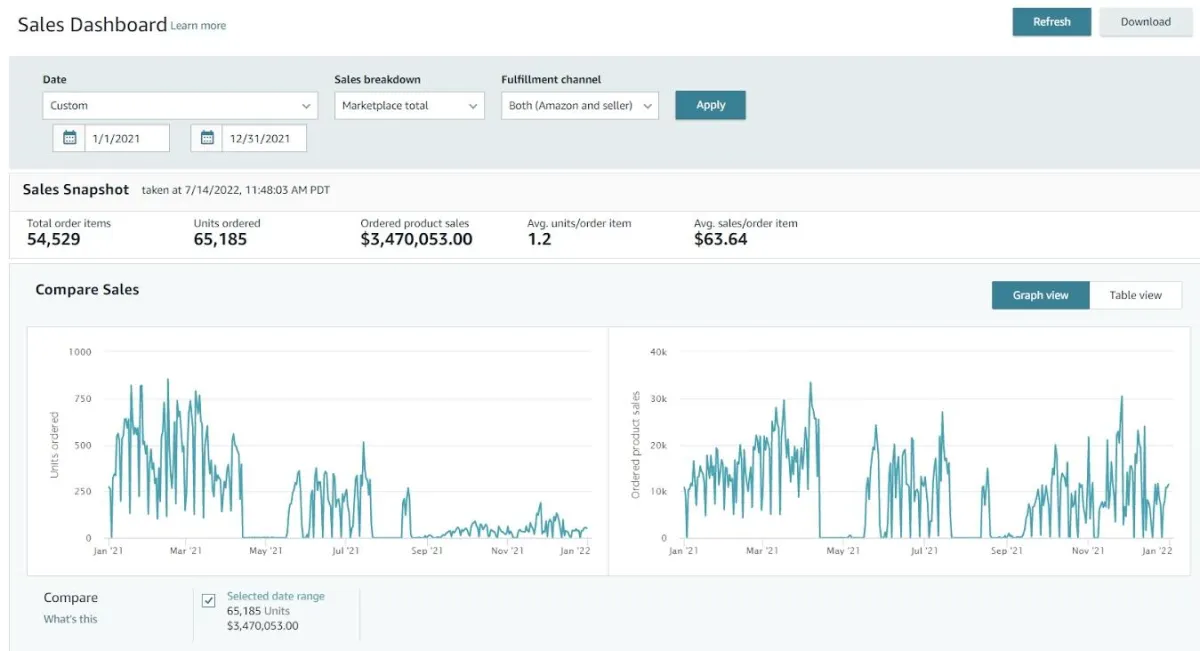Click the Total order items value
This screenshot has width=1200, height=651.
(x=54, y=240)
